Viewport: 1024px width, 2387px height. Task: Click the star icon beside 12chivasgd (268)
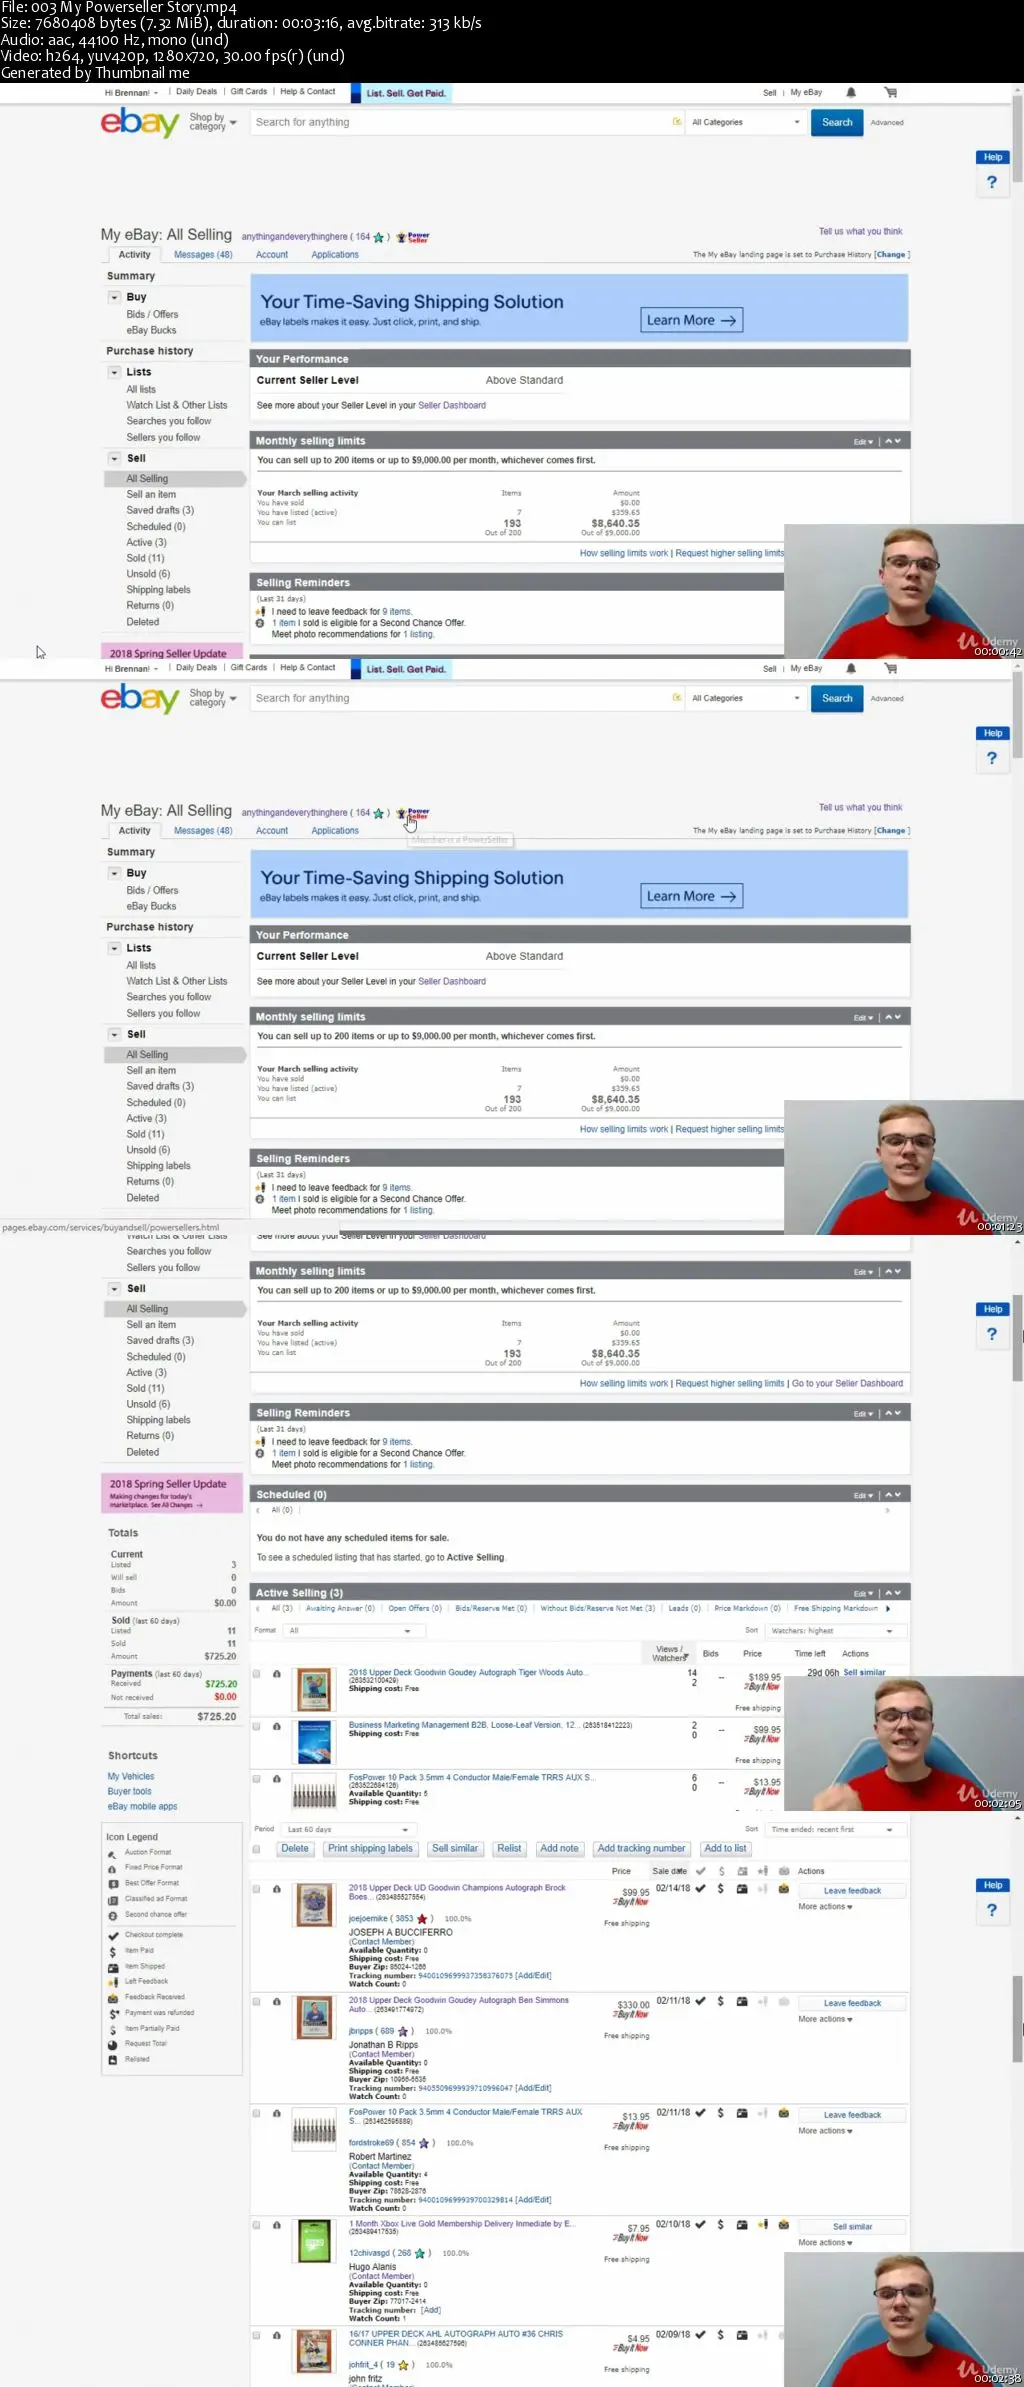tap(420, 2252)
